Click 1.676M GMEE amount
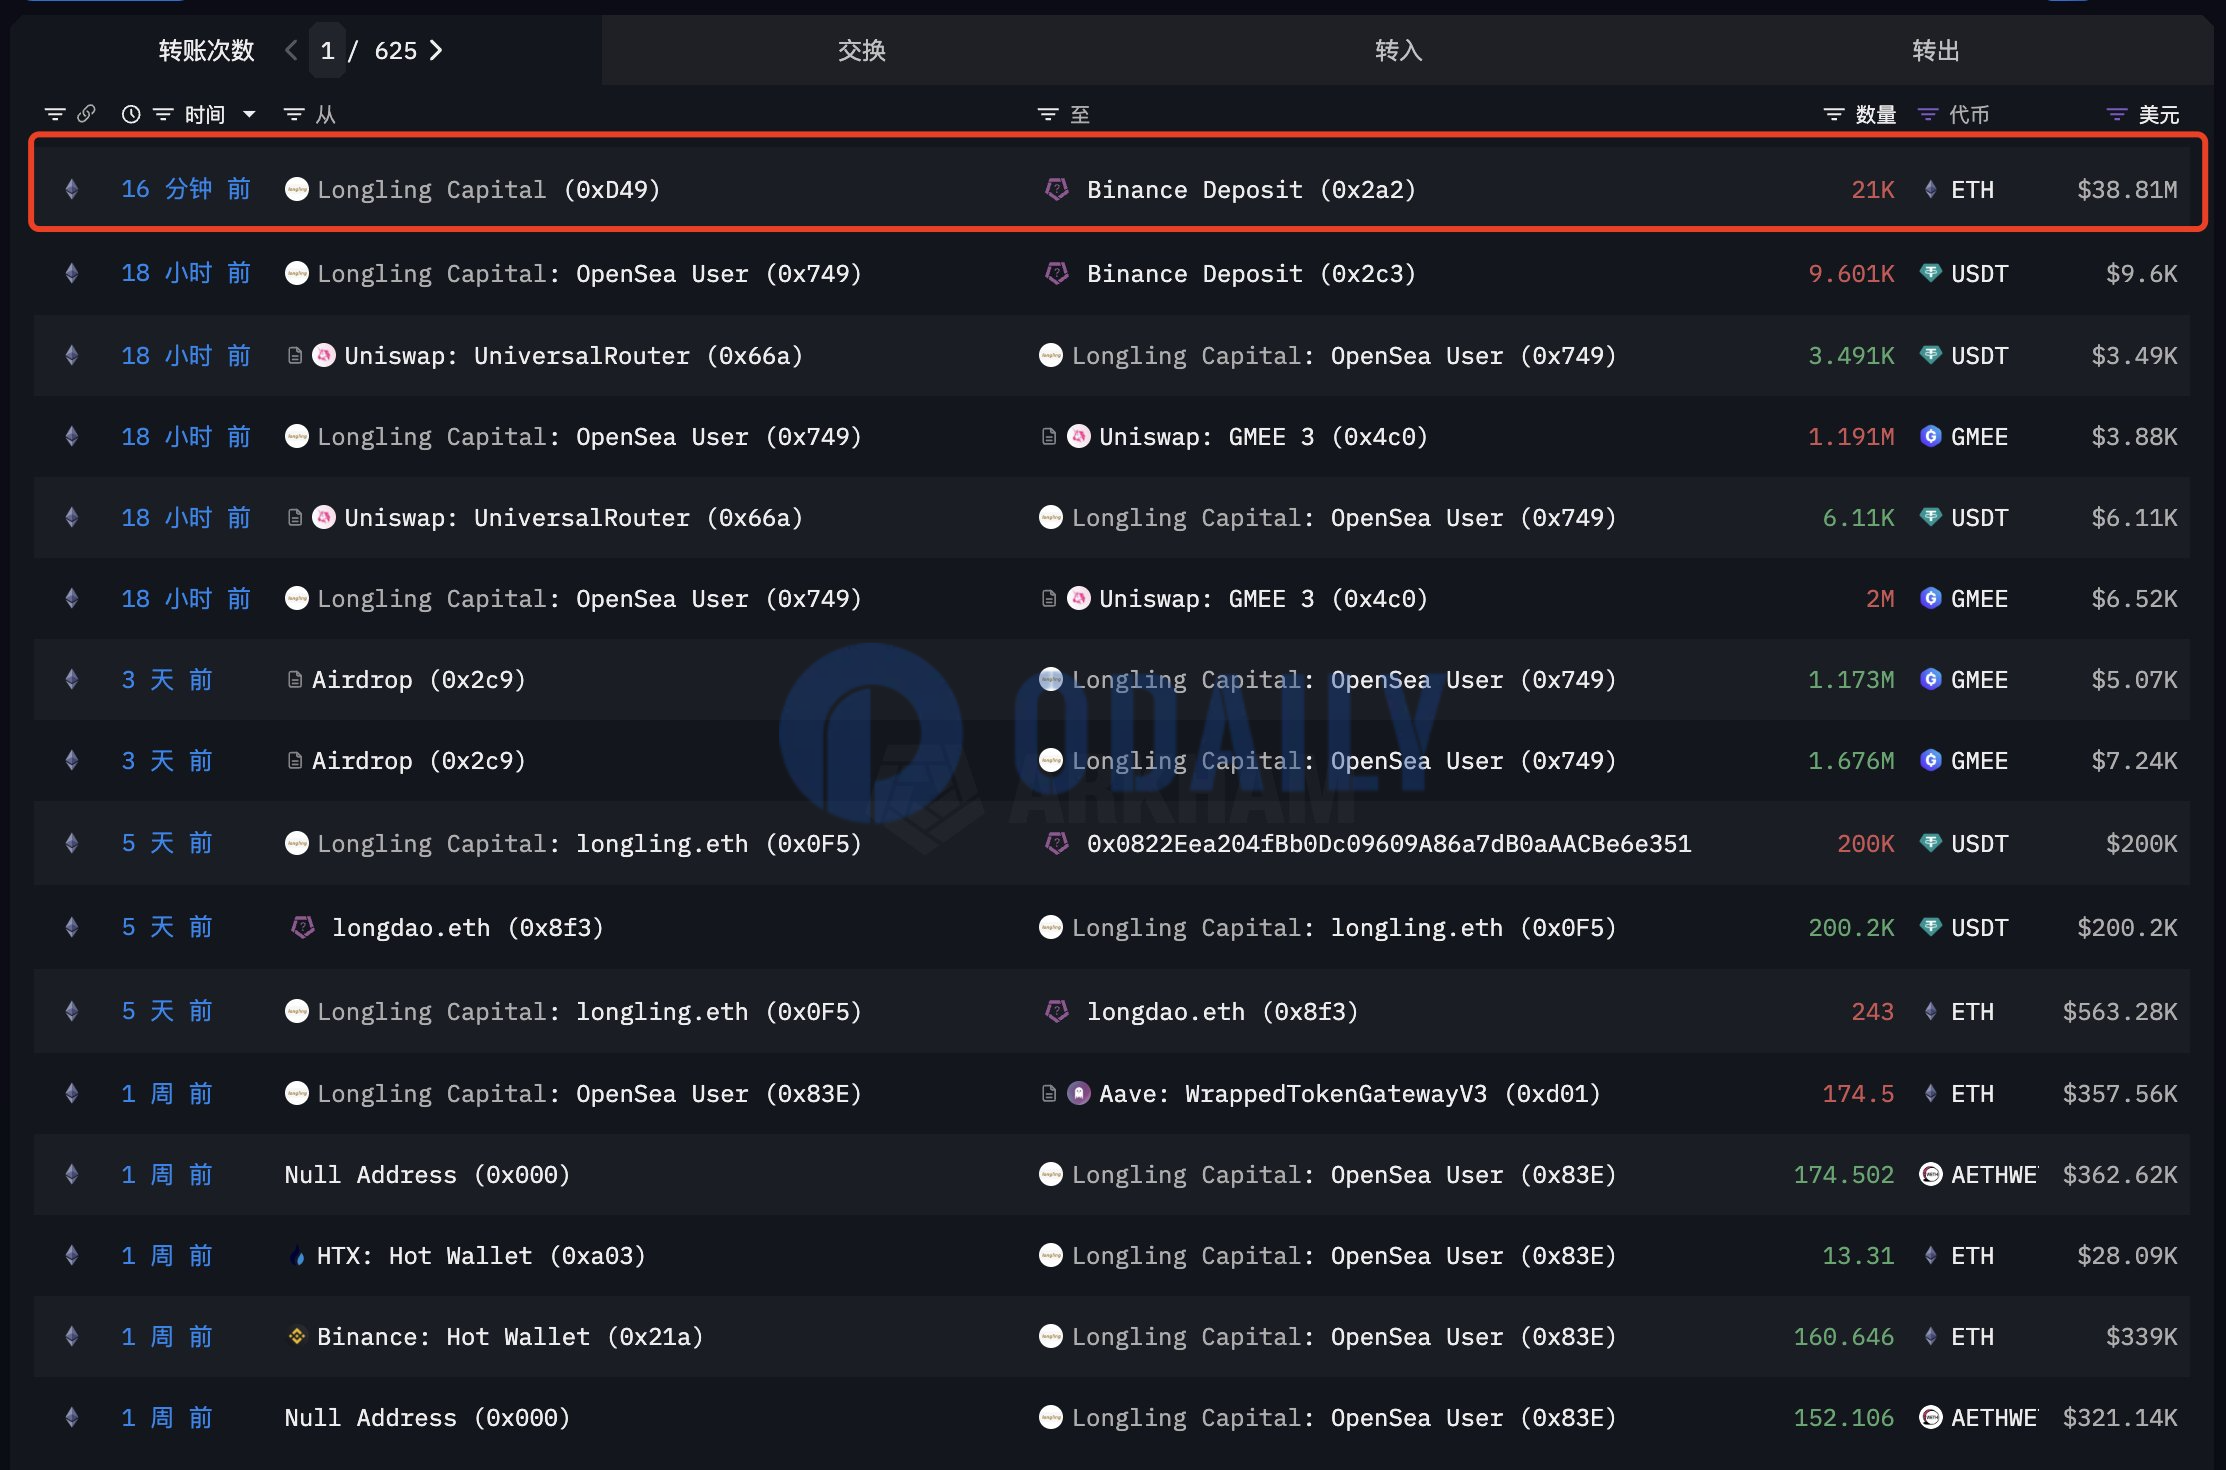2226x1470 pixels. (1851, 761)
